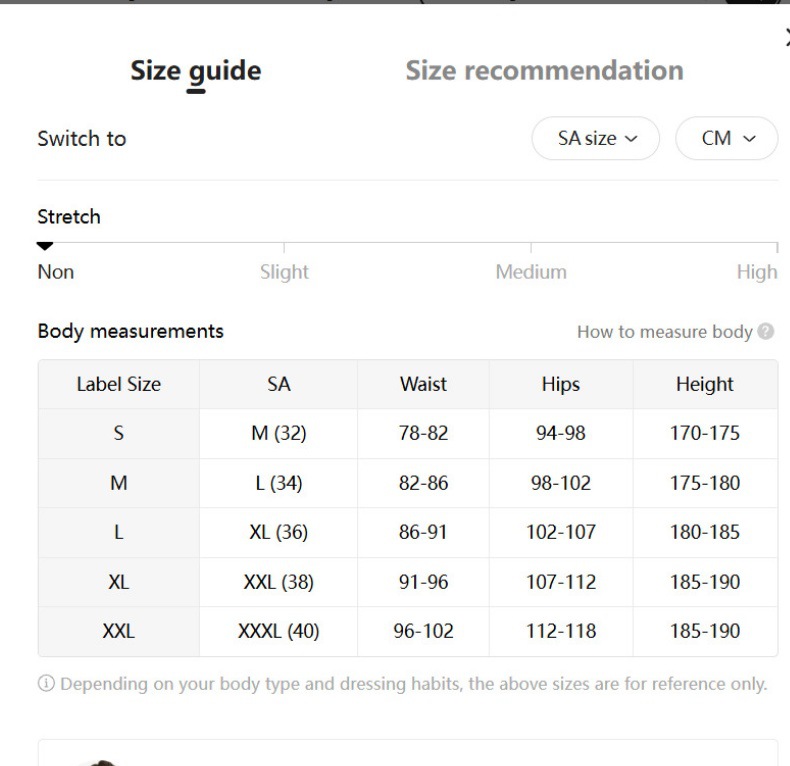Close the size guide popup
790x766 pixels.
point(786,37)
